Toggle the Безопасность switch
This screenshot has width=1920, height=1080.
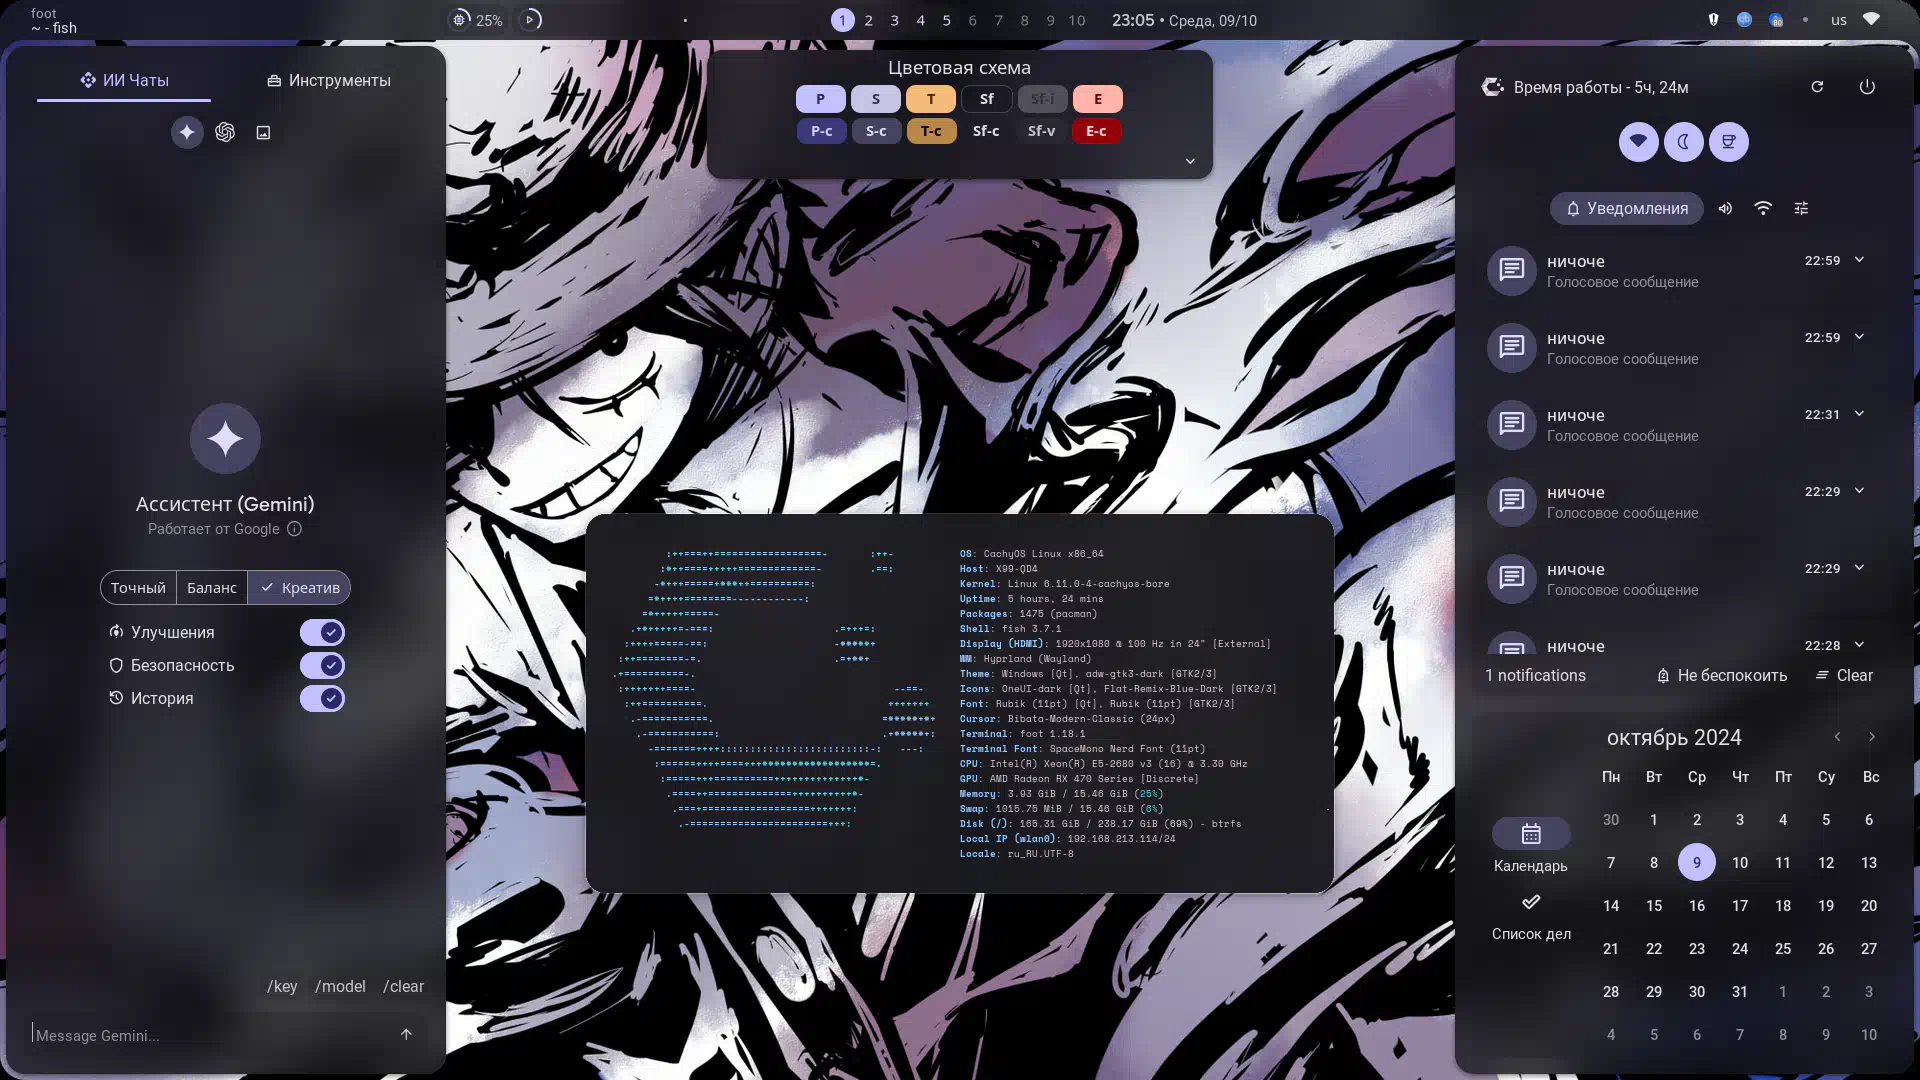click(x=322, y=665)
